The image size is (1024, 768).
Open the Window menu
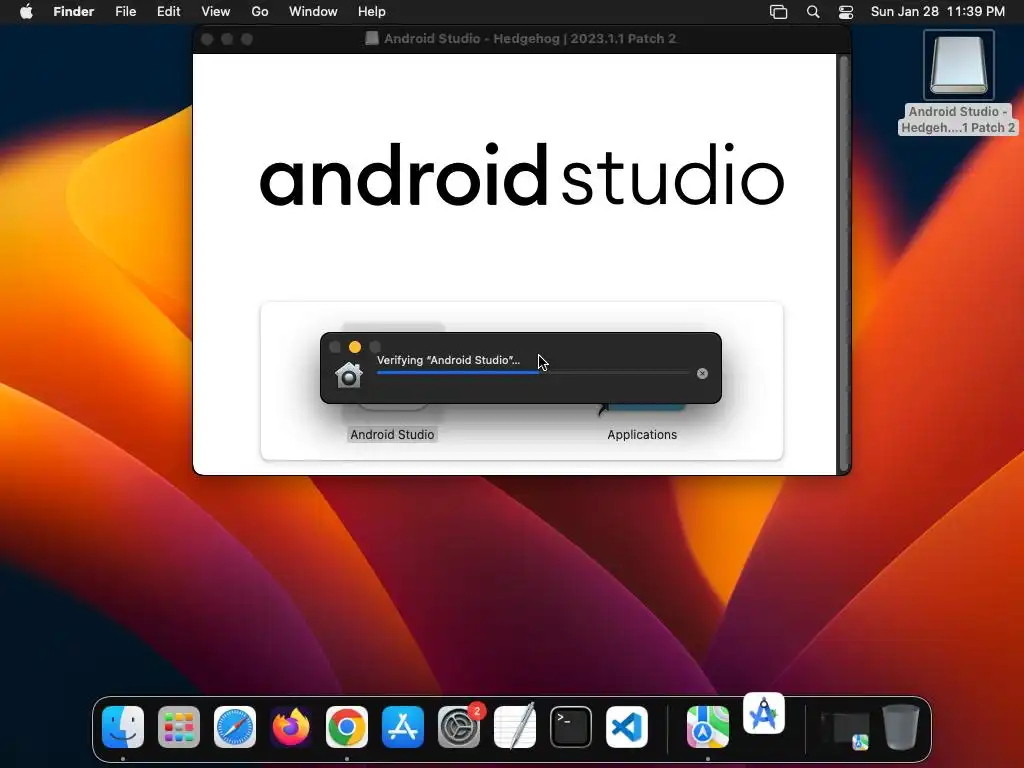[x=313, y=12]
